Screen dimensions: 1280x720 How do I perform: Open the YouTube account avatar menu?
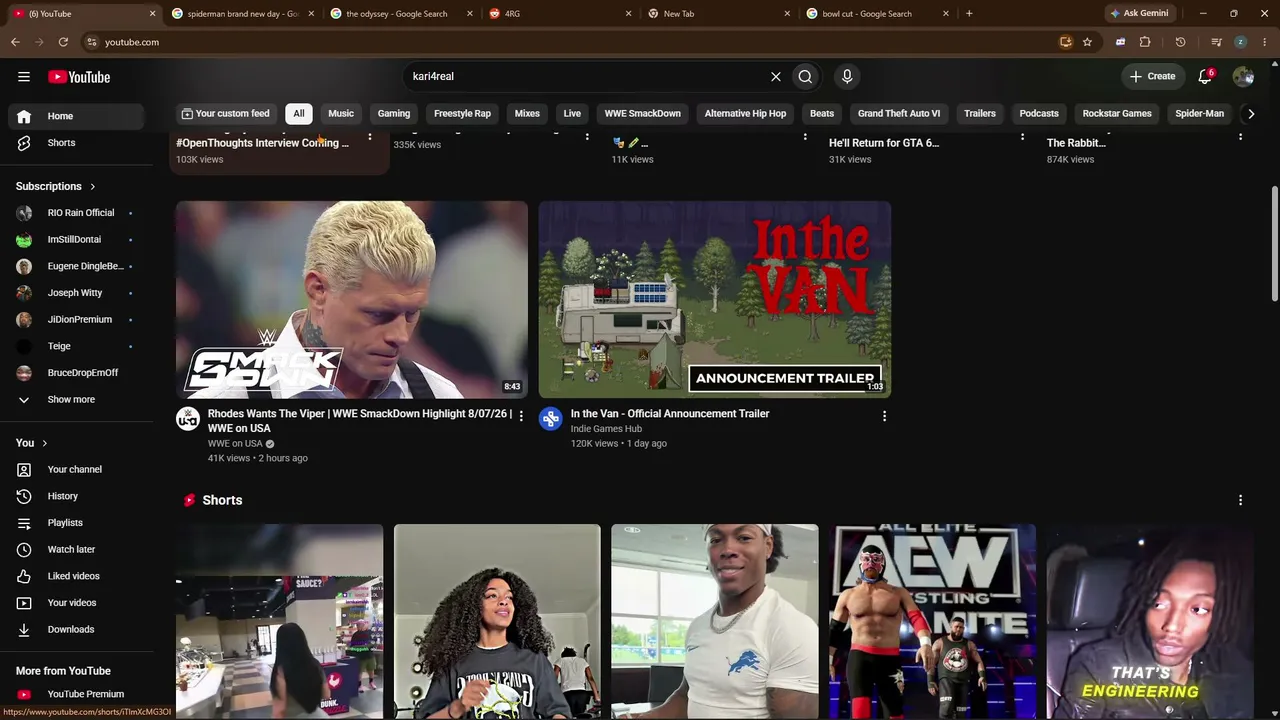(x=1243, y=76)
